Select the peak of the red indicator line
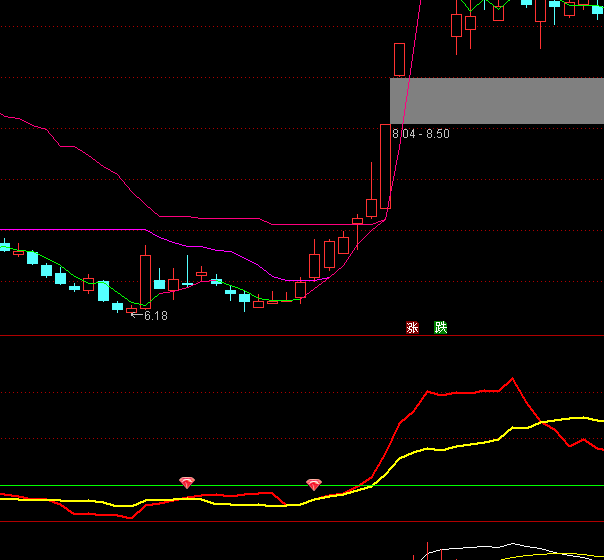 (512, 379)
